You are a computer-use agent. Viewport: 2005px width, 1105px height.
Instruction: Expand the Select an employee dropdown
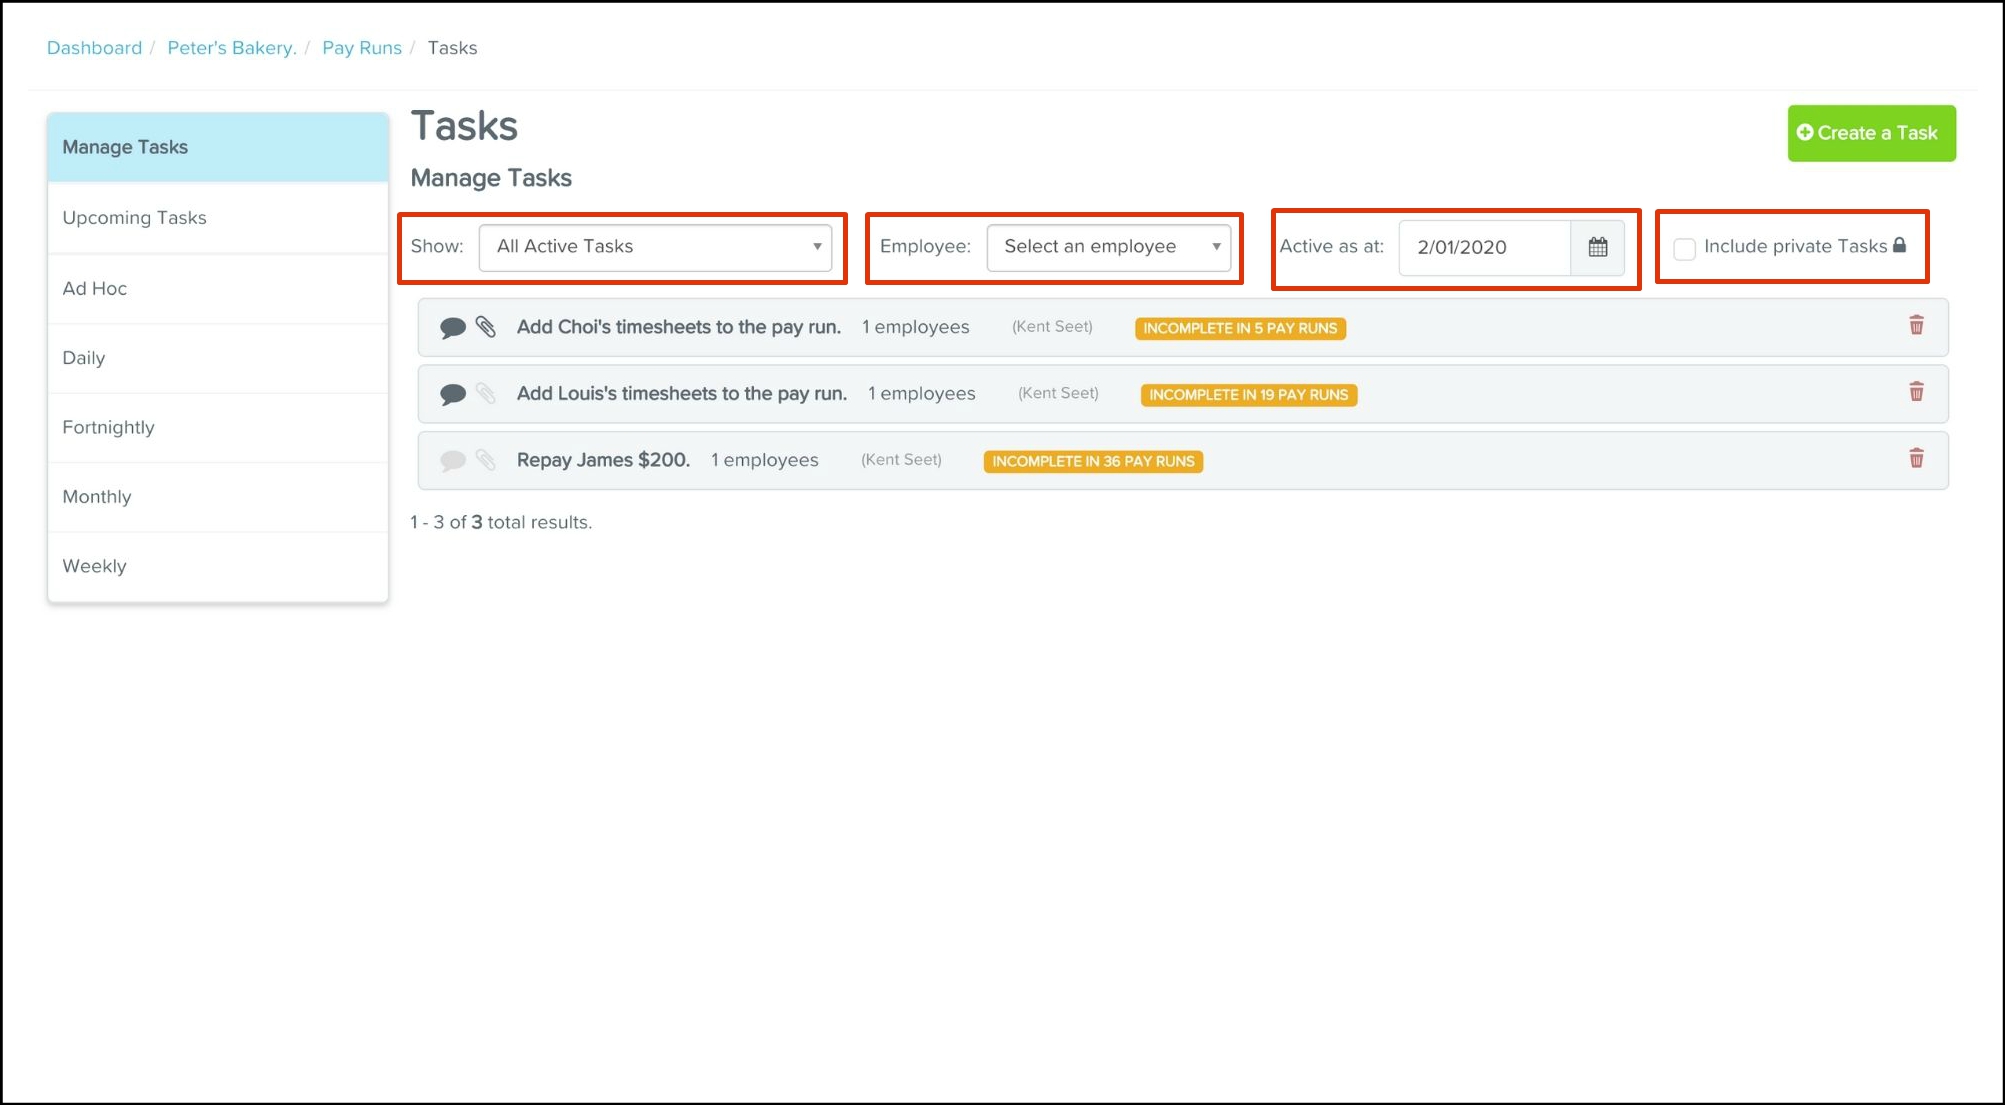1108,247
